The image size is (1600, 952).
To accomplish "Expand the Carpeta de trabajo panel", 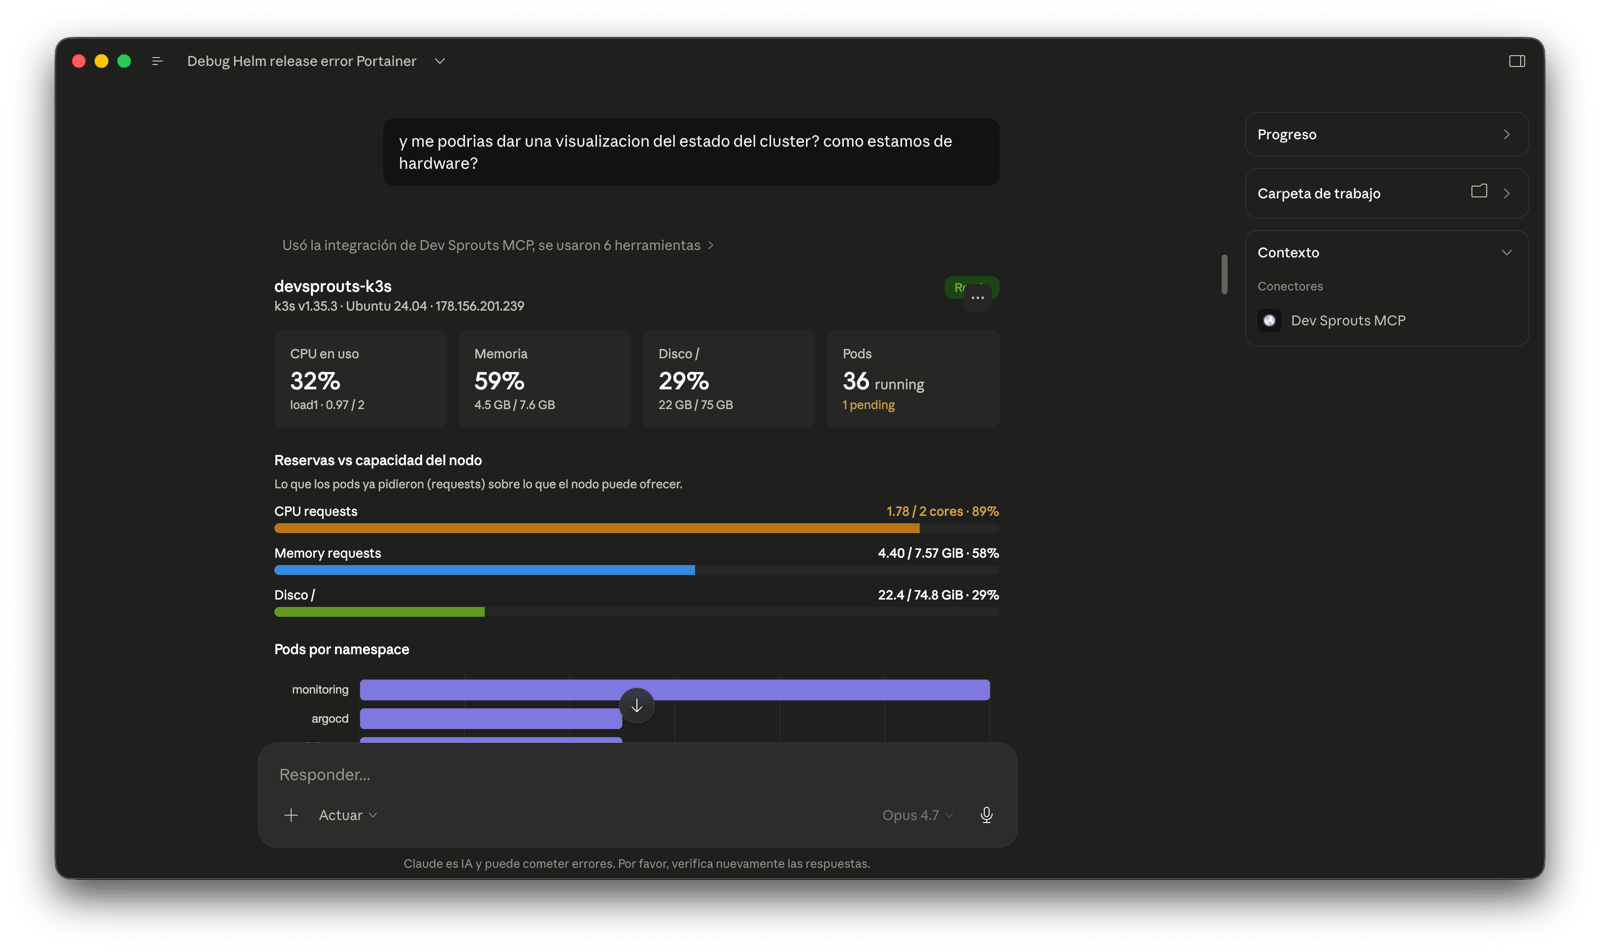I will click(1386, 193).
